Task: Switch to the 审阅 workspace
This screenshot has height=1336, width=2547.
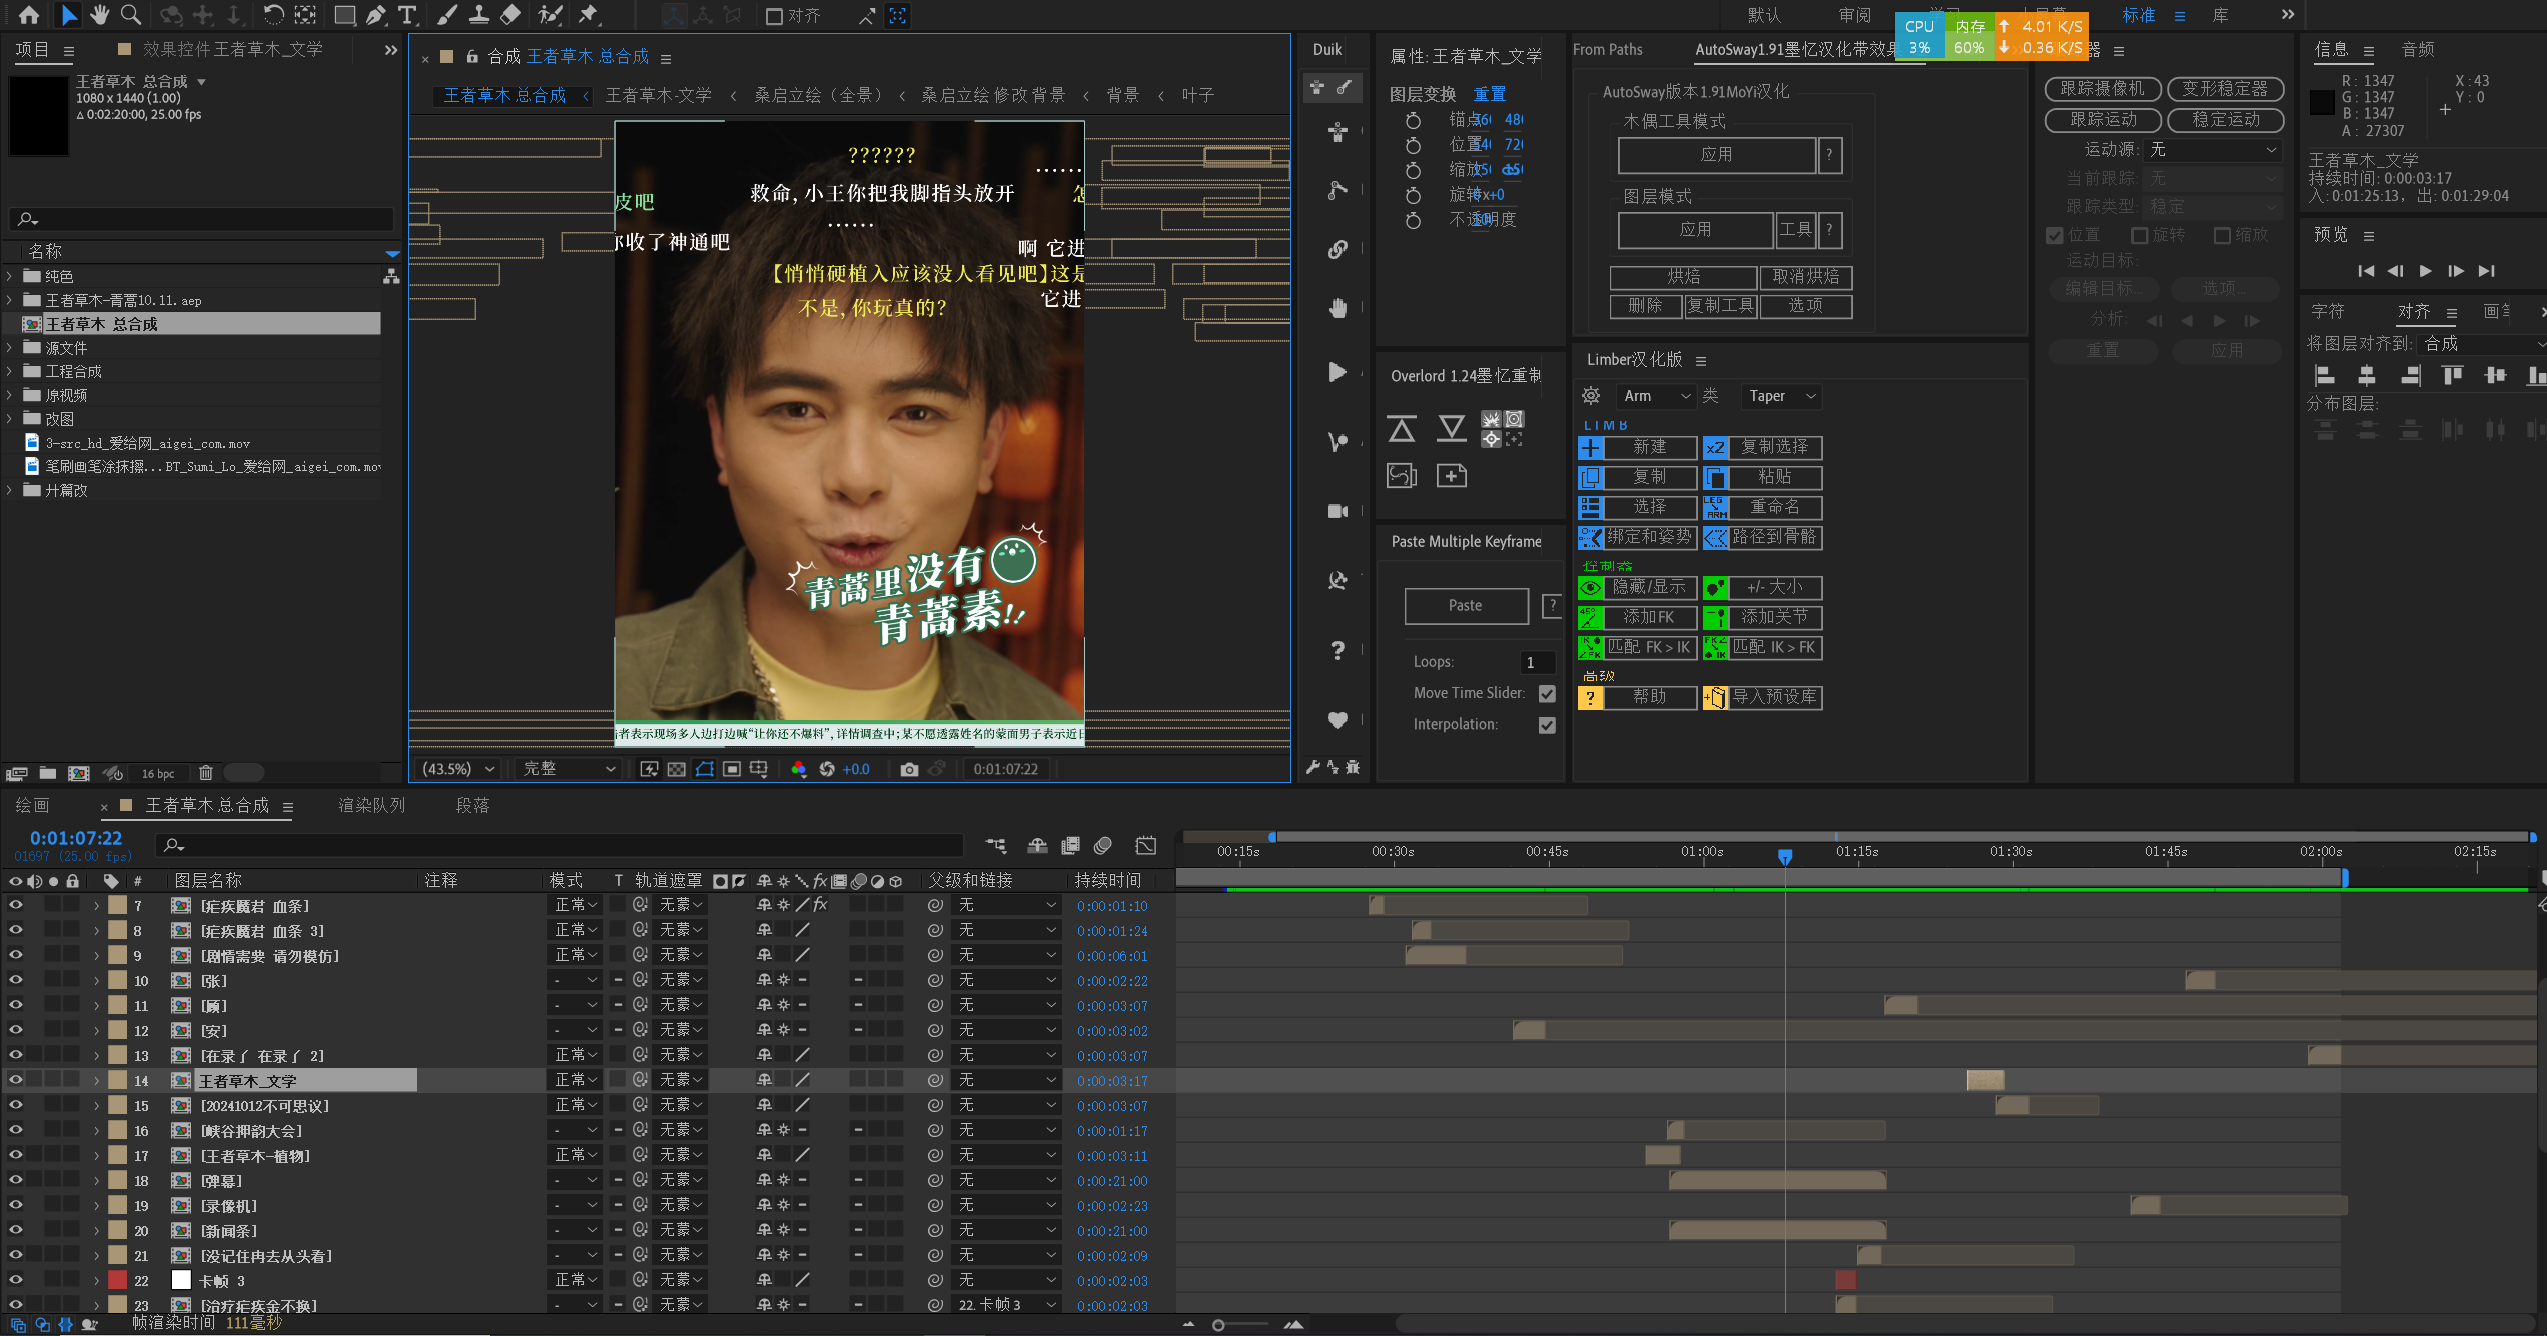Action: [x=1855, y=15]
